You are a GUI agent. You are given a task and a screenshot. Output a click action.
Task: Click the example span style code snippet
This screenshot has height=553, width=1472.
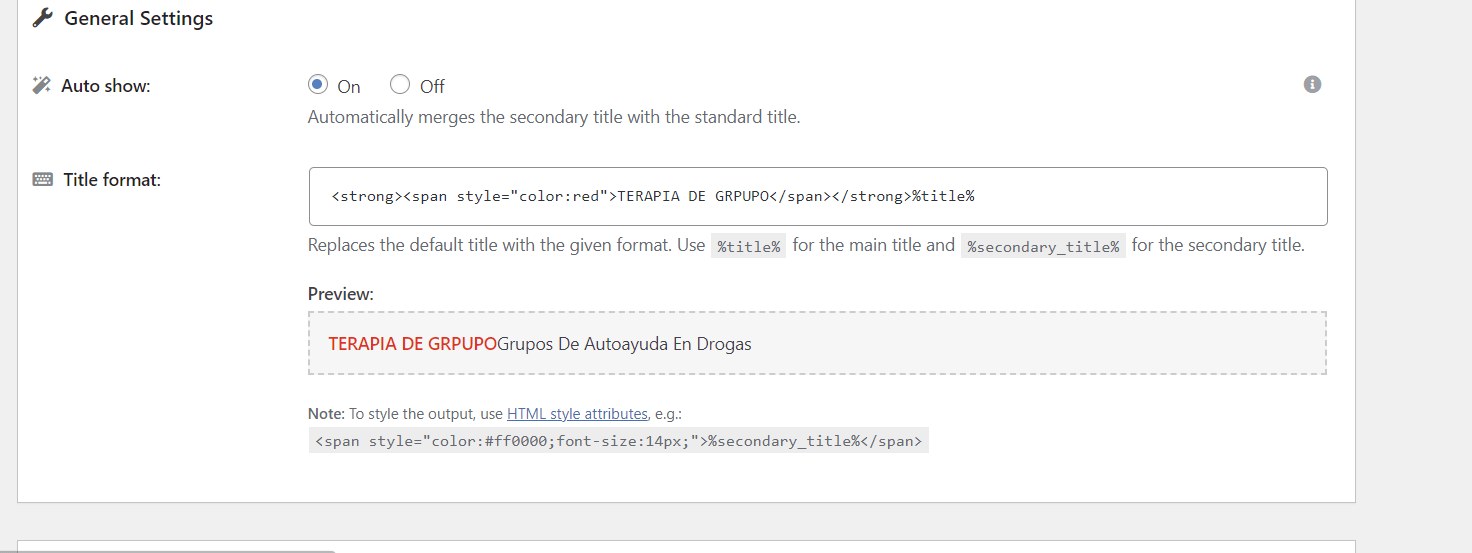coord(618,441)
